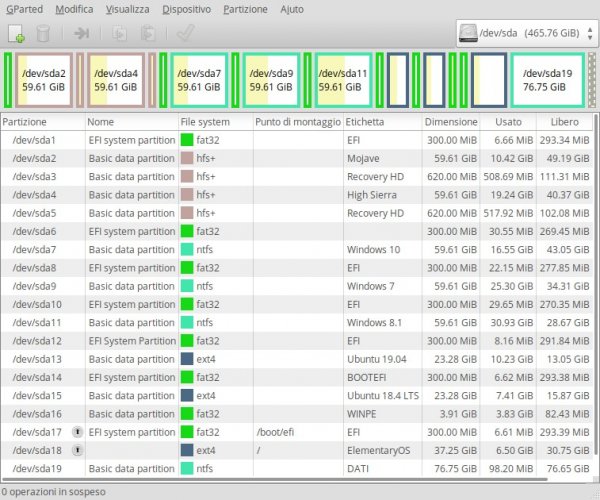Select the /dev/sda5 partition row

(x=297, y=213)
